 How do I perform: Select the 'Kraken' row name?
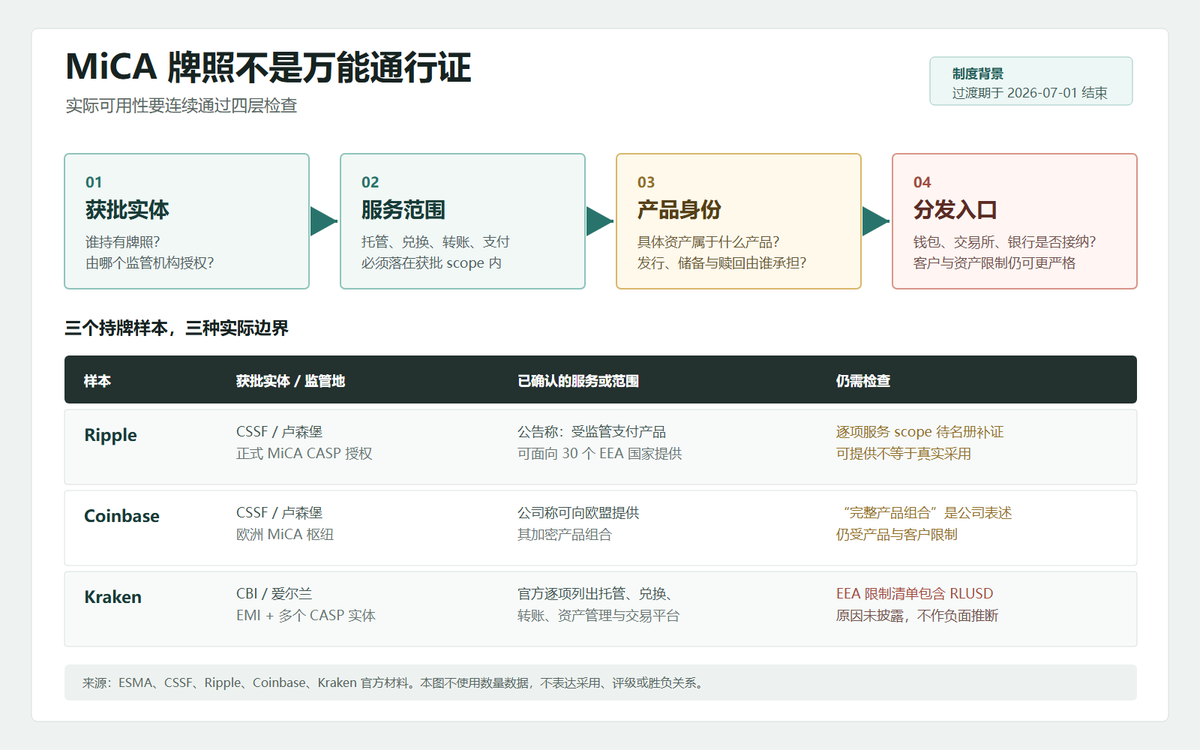113,597
